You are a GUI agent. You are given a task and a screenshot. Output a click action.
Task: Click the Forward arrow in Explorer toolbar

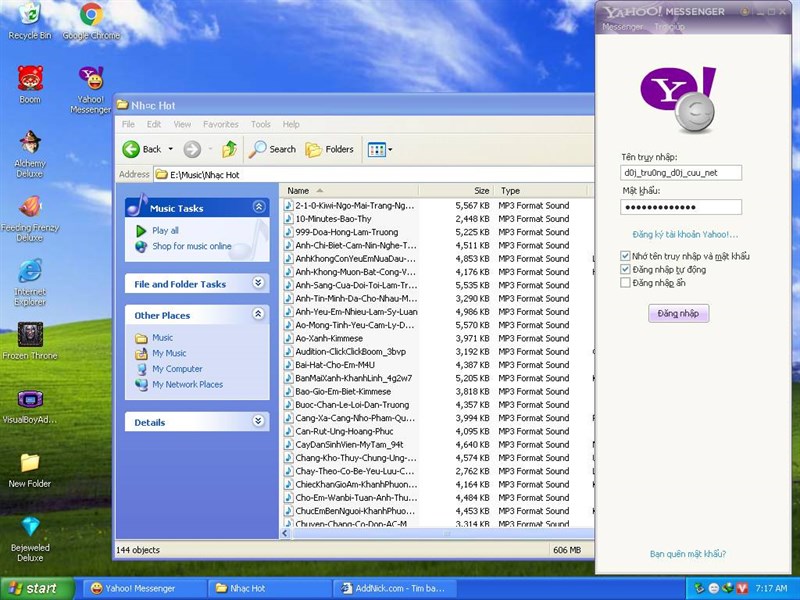pos(192,149)
